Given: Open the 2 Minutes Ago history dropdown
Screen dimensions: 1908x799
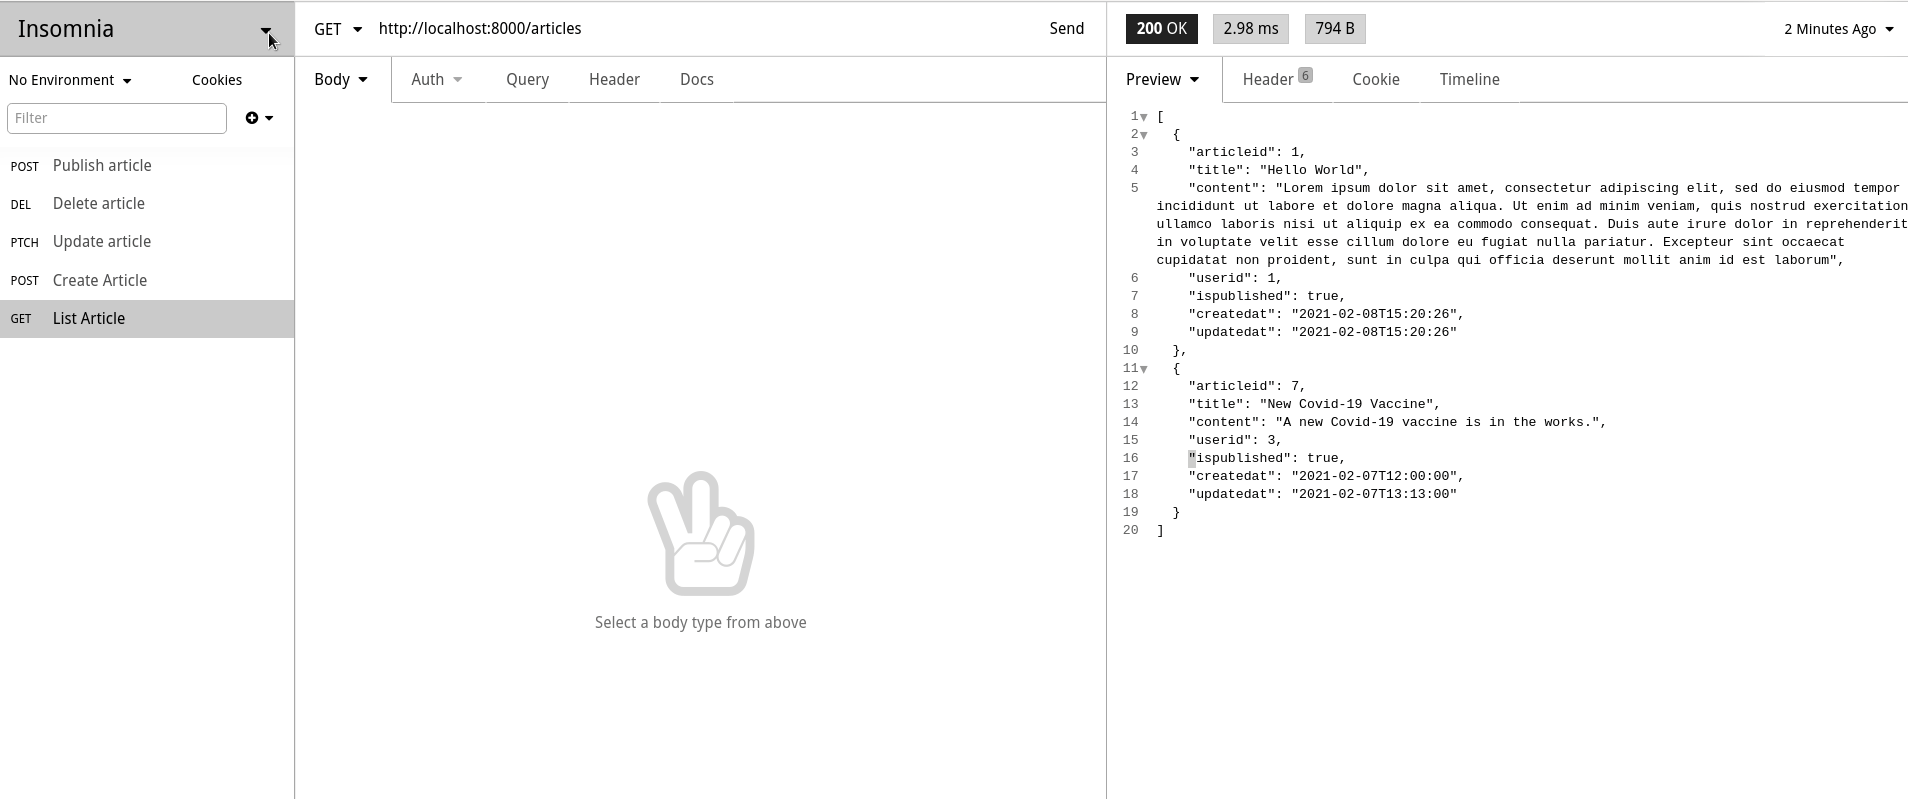Looking at the screenshot, I should click(1839, 29).
